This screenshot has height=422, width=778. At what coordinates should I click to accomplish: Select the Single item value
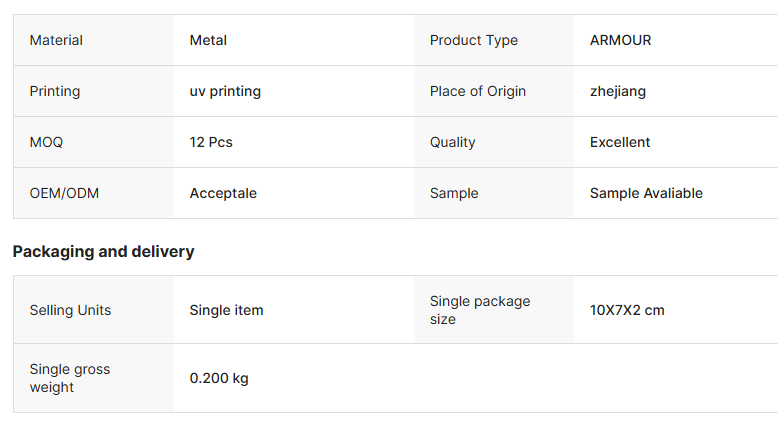pos(226,310)
